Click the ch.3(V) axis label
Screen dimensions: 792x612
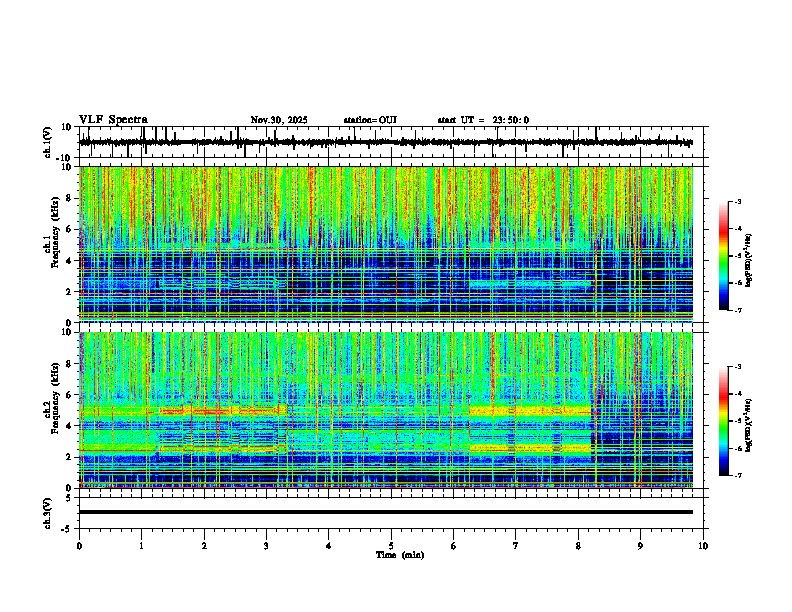coord(48,514)
